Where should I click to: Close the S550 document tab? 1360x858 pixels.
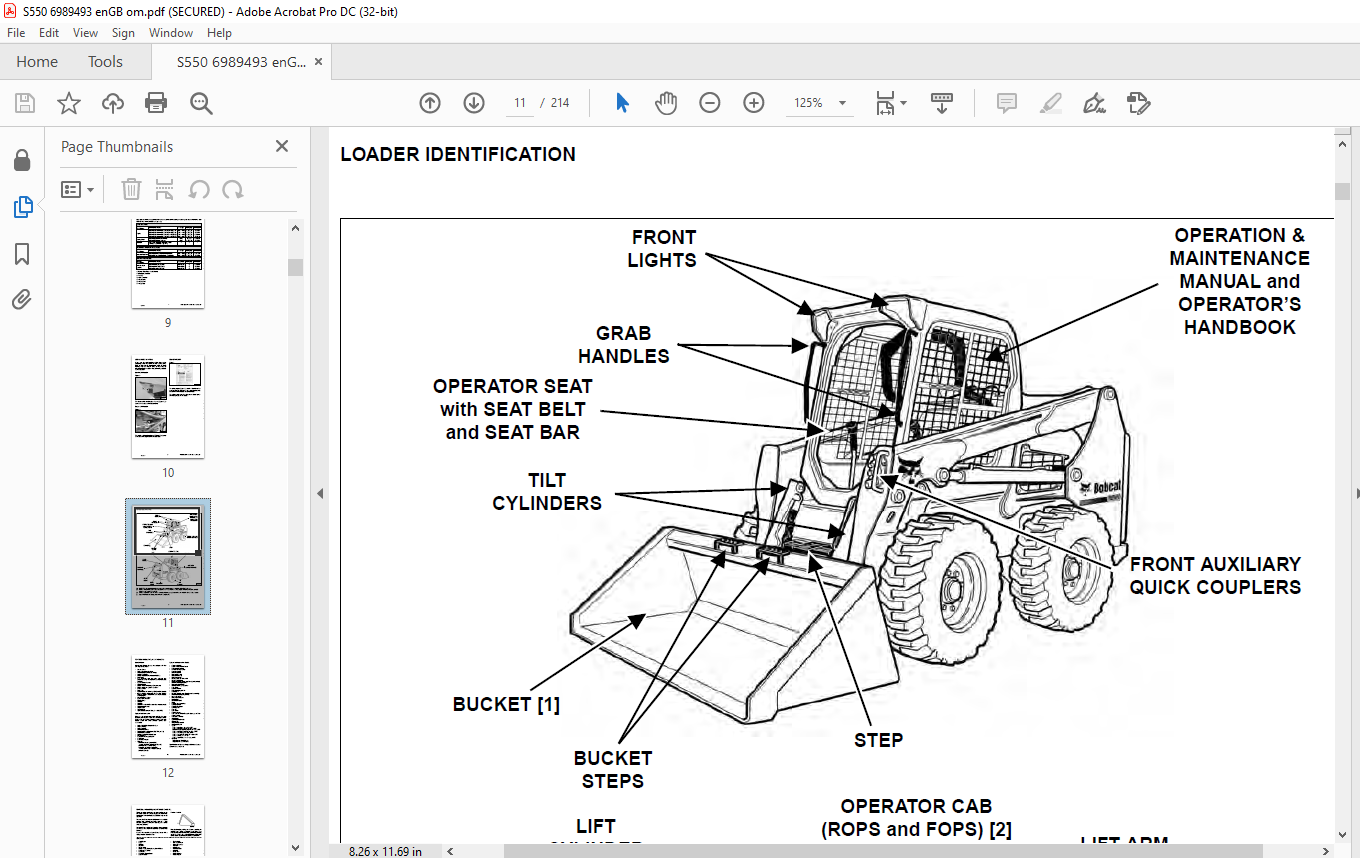click(318, 62)
